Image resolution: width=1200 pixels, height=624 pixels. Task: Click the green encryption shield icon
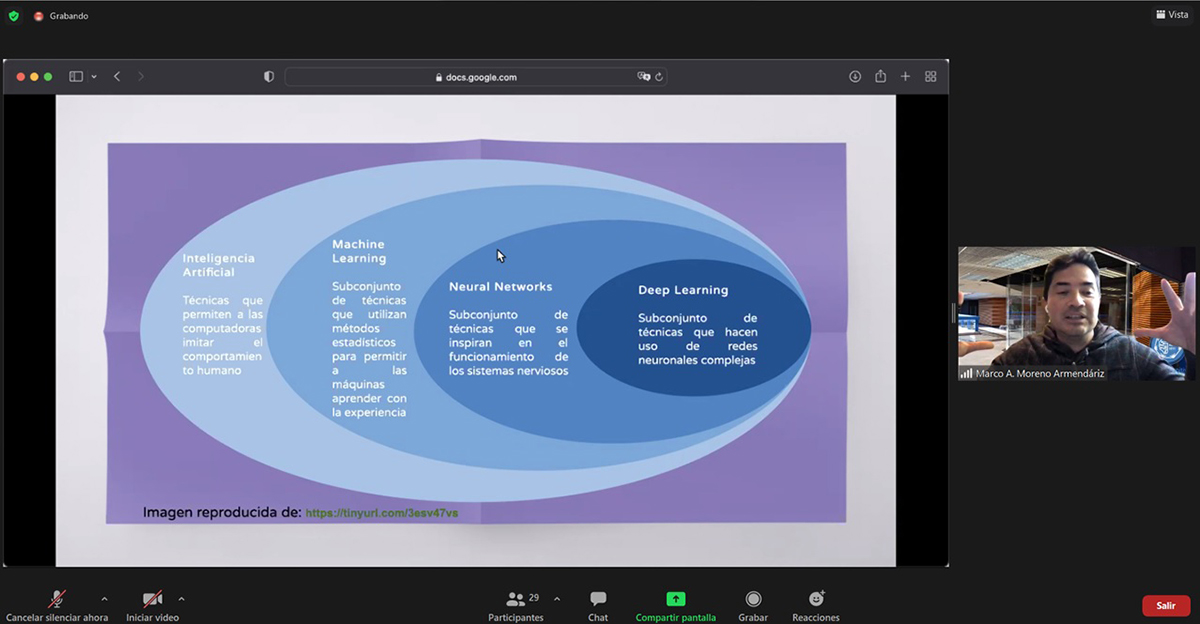[13, 16]
